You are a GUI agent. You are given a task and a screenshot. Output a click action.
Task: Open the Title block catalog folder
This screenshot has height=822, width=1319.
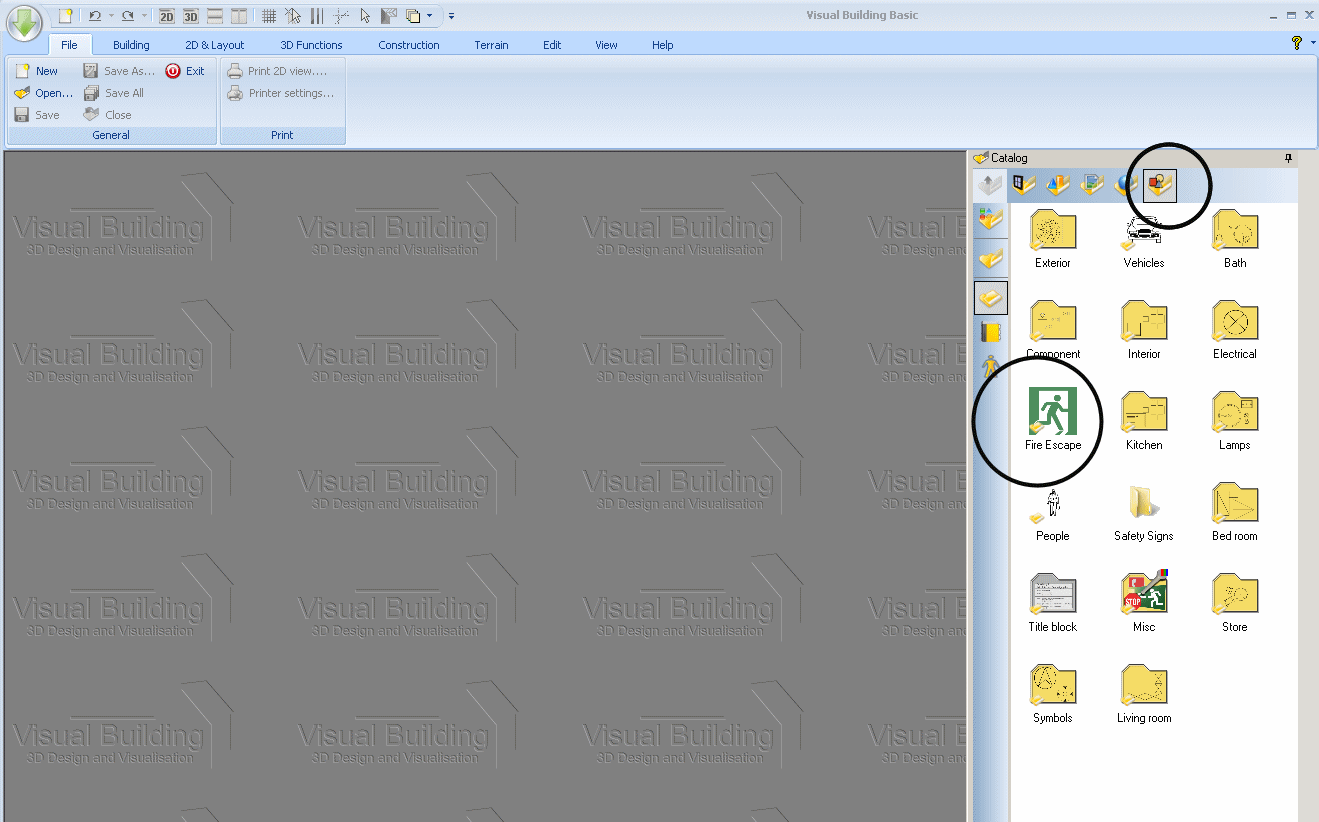(1053, 604)
